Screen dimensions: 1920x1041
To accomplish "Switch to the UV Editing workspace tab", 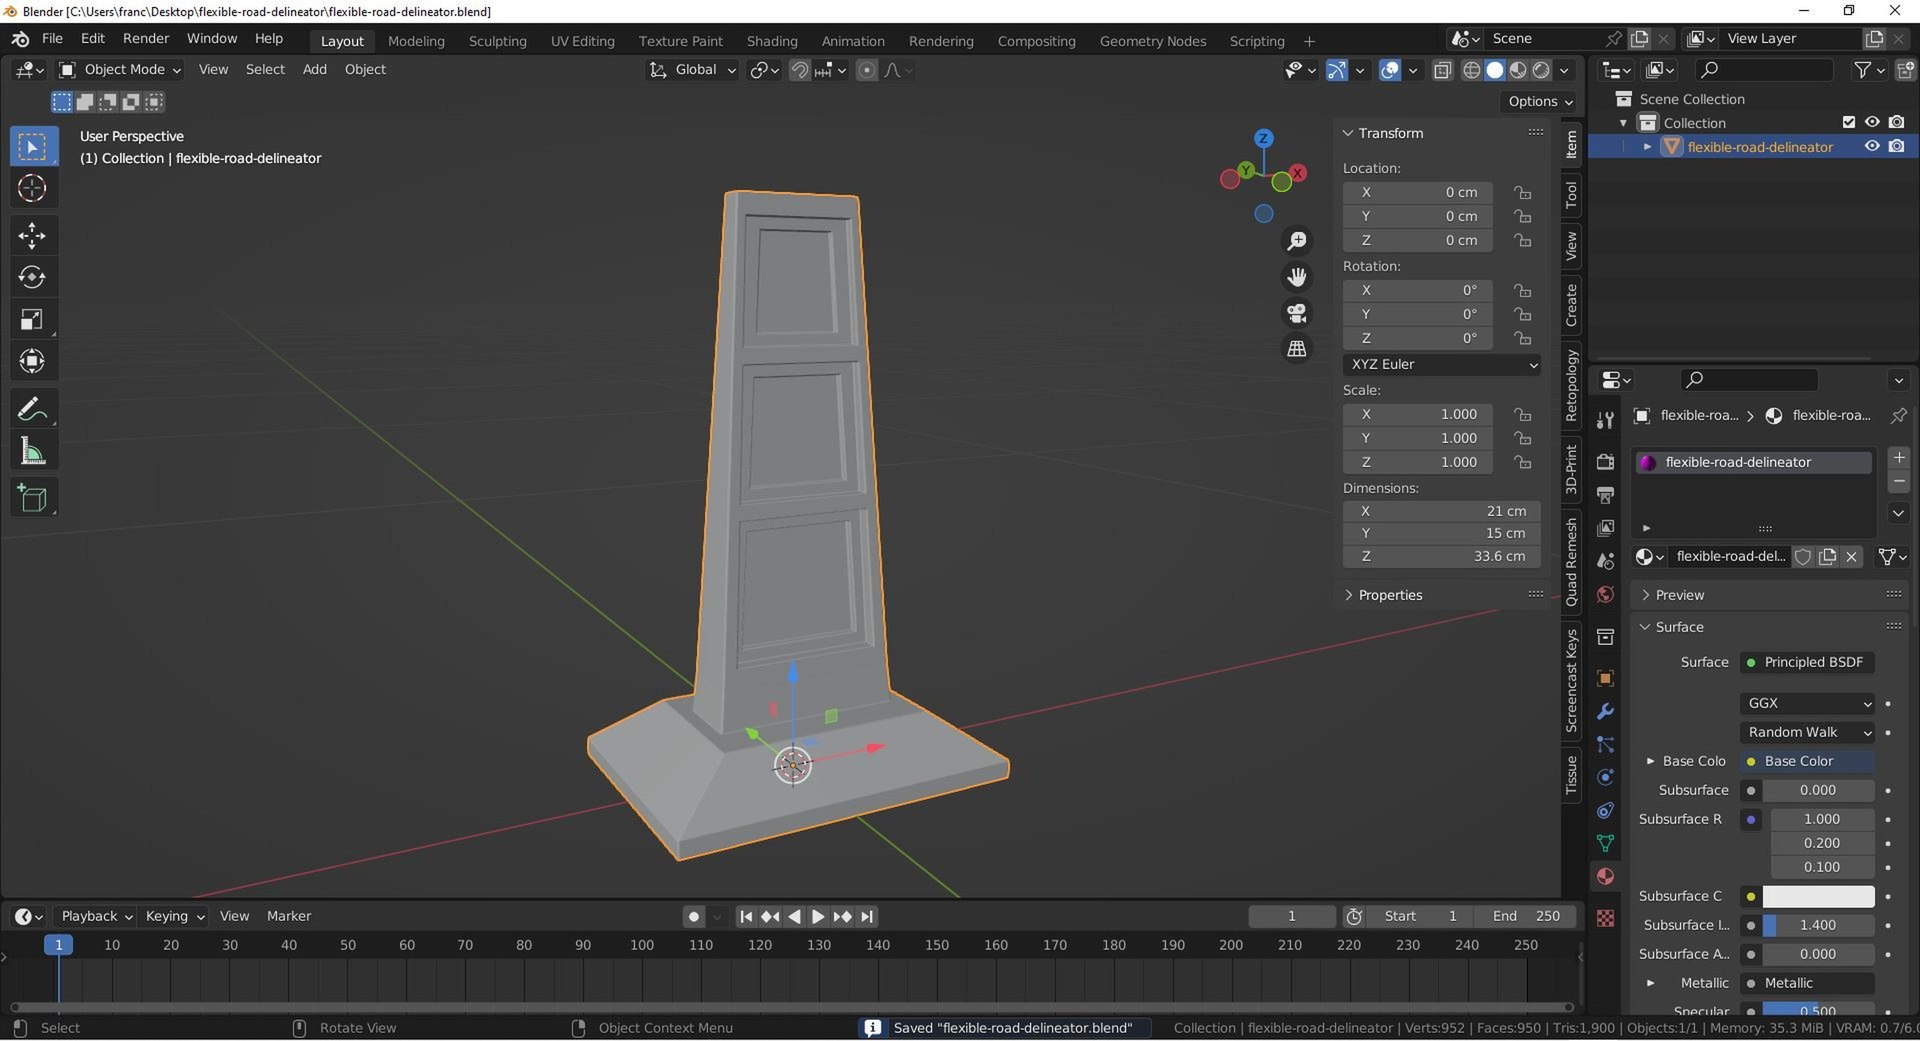I will pos(582,41).
